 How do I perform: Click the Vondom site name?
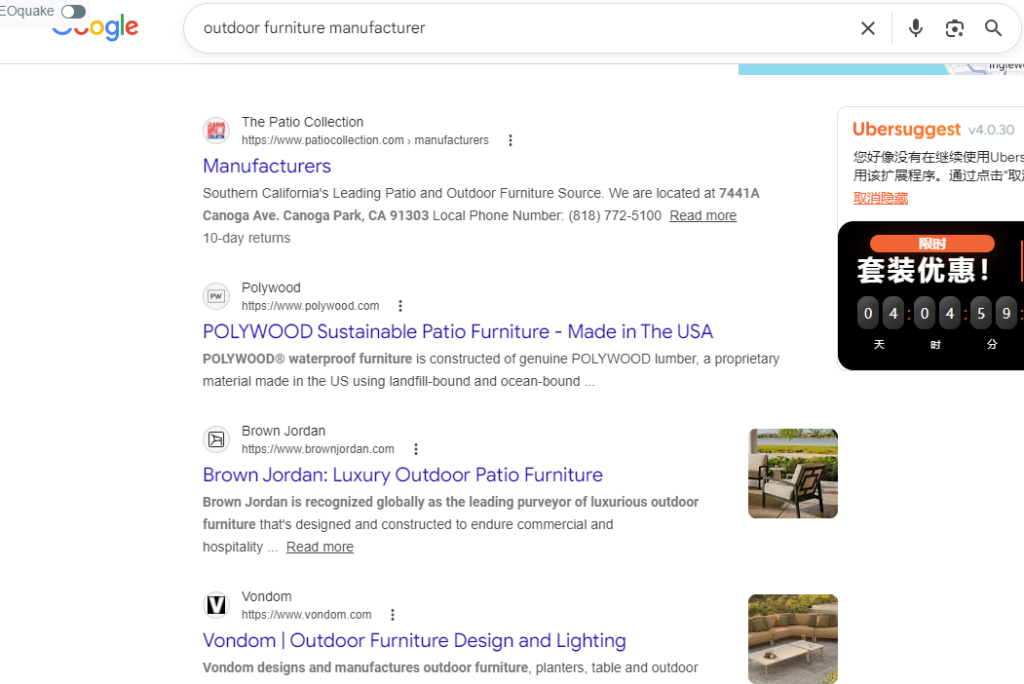coord(266,596)
